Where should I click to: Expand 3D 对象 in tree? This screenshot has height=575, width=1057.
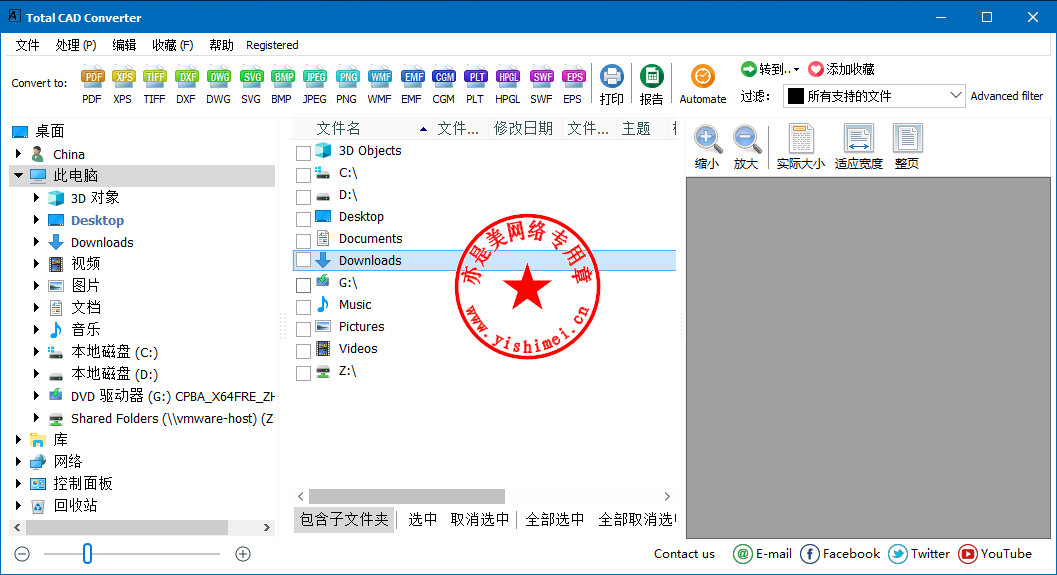point(36,198)
